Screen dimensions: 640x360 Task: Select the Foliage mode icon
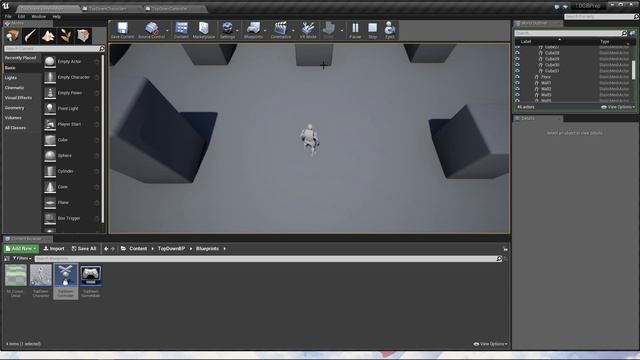(x=66, y=36)
